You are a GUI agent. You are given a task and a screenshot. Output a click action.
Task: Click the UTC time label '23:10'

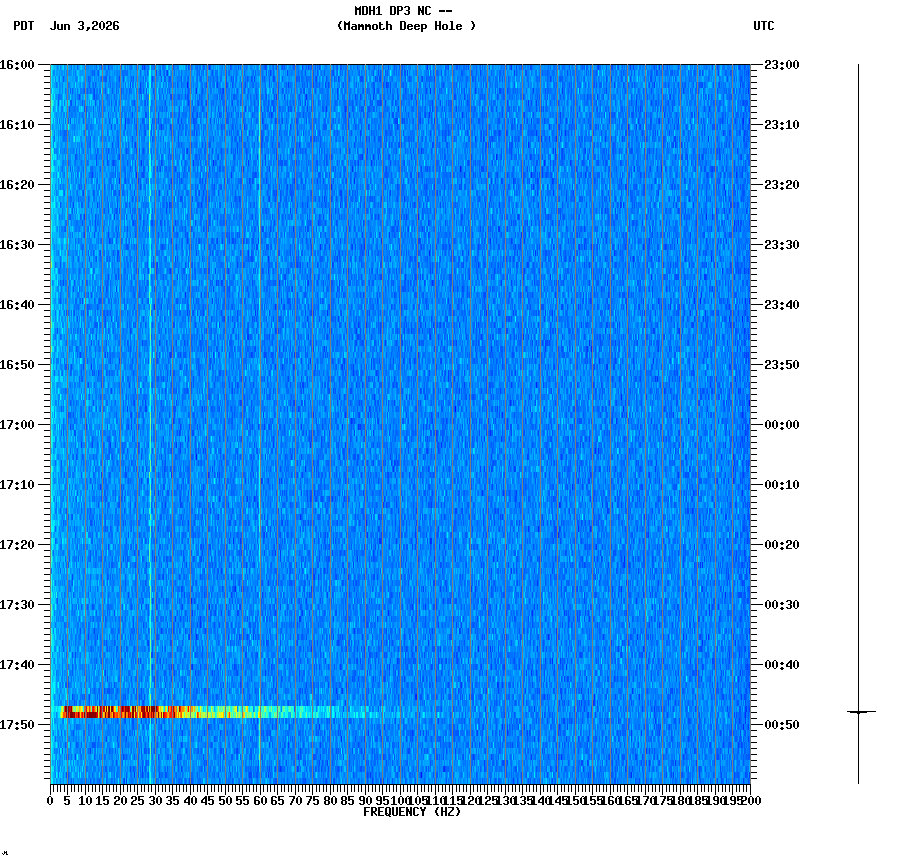782,125
